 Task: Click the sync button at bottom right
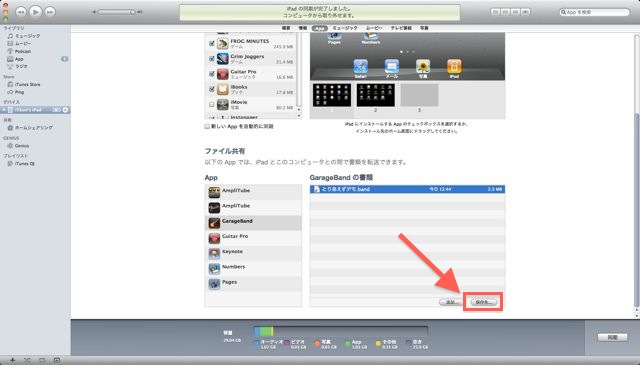[x=612, y=337]
